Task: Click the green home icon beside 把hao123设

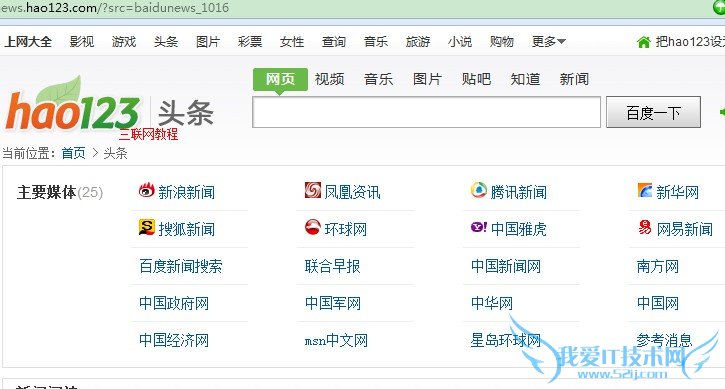Action: 643,42
